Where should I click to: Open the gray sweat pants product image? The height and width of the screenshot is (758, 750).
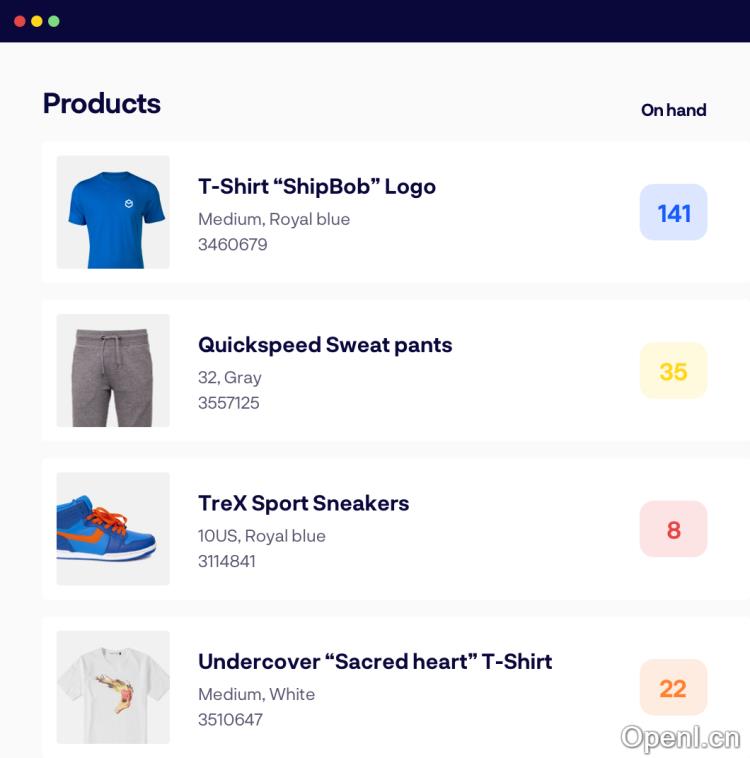(113, 371)
